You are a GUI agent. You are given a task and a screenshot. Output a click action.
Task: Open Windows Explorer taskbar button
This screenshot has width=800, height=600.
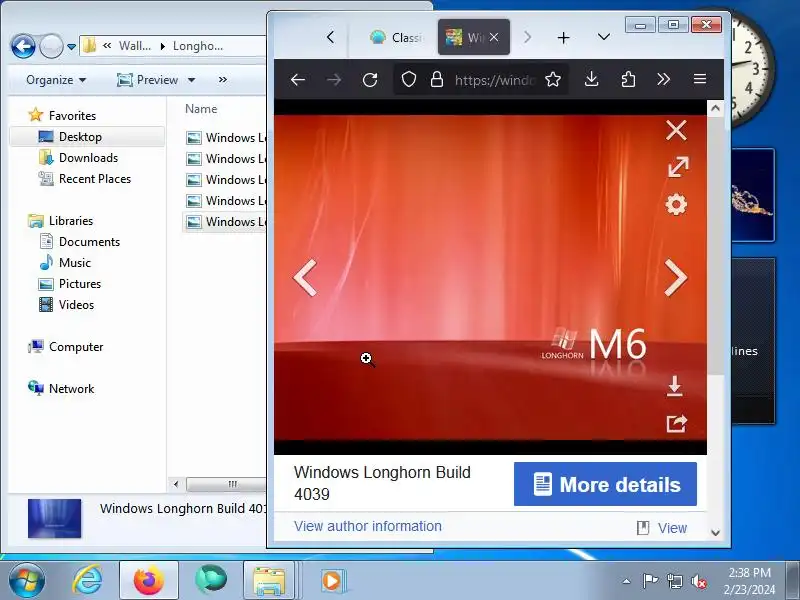[269, 581]
